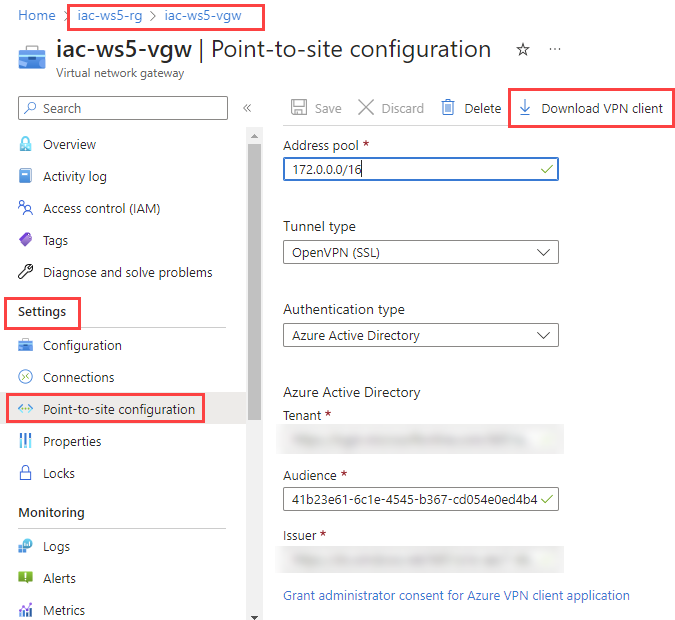675x620 pixels.
Task: Click the Delete button label
Action: [x=483, y=108]
